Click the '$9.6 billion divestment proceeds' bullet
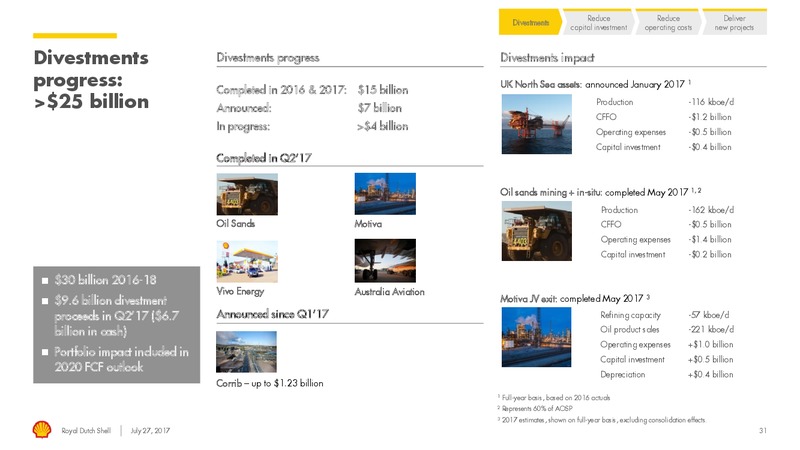This screenshot has width=800, height=450. point(116,315)
